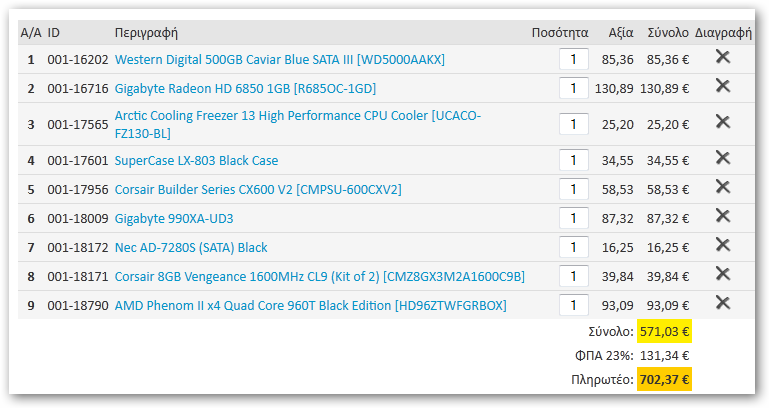Click the Διαγραφή column header

click(723, 33)
